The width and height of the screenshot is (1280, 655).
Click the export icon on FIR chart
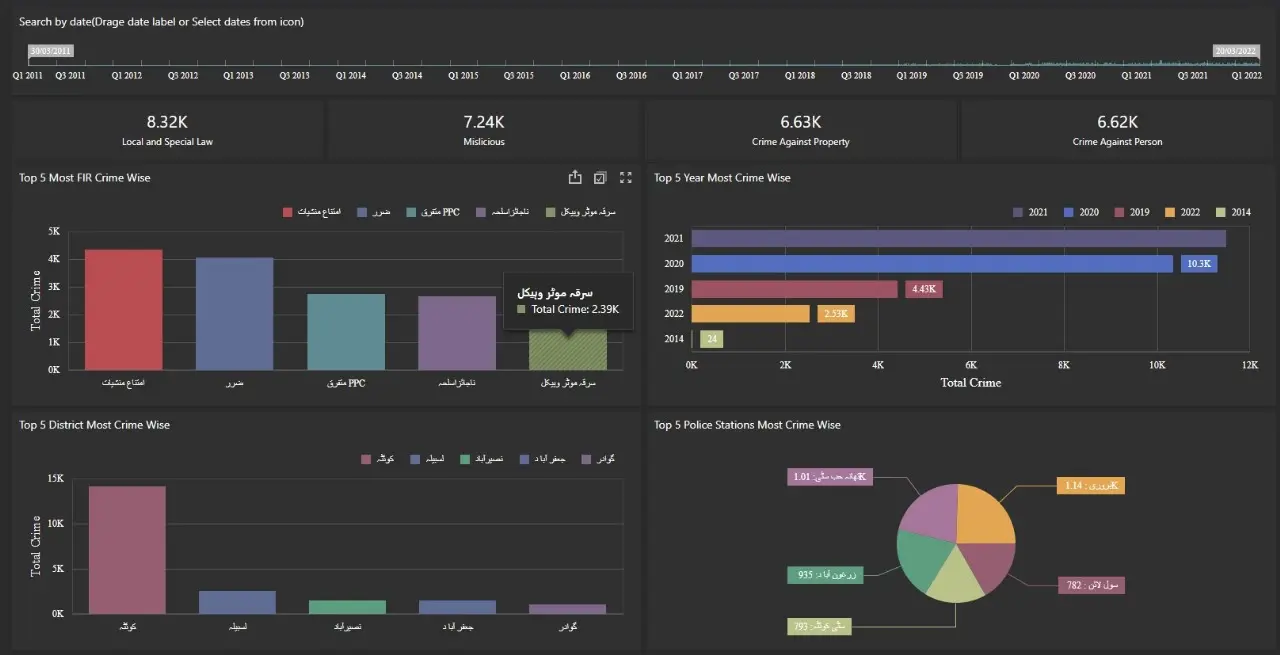click(575, 178)
